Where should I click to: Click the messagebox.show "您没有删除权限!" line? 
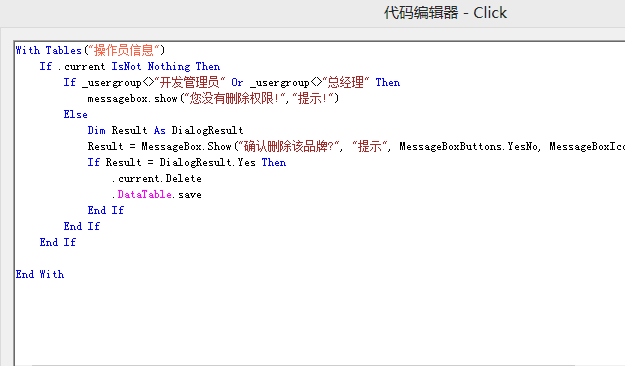click(213, 98)
